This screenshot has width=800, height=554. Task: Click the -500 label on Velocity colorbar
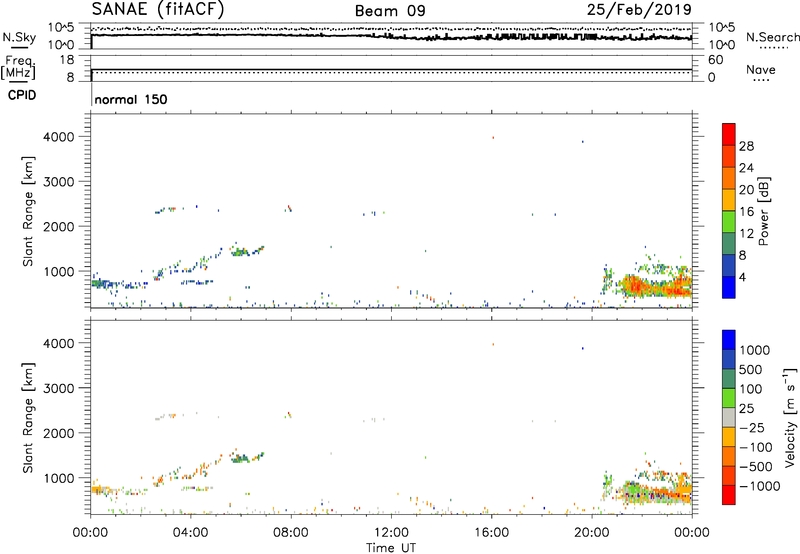click(756, 467)
